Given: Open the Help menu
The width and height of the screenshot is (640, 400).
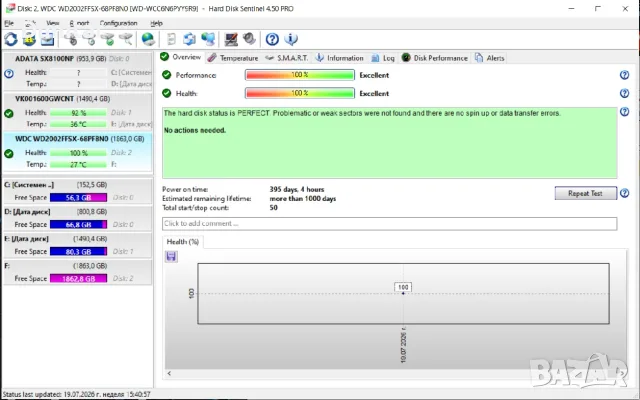Looking at the screenshot, I should 156,23.
